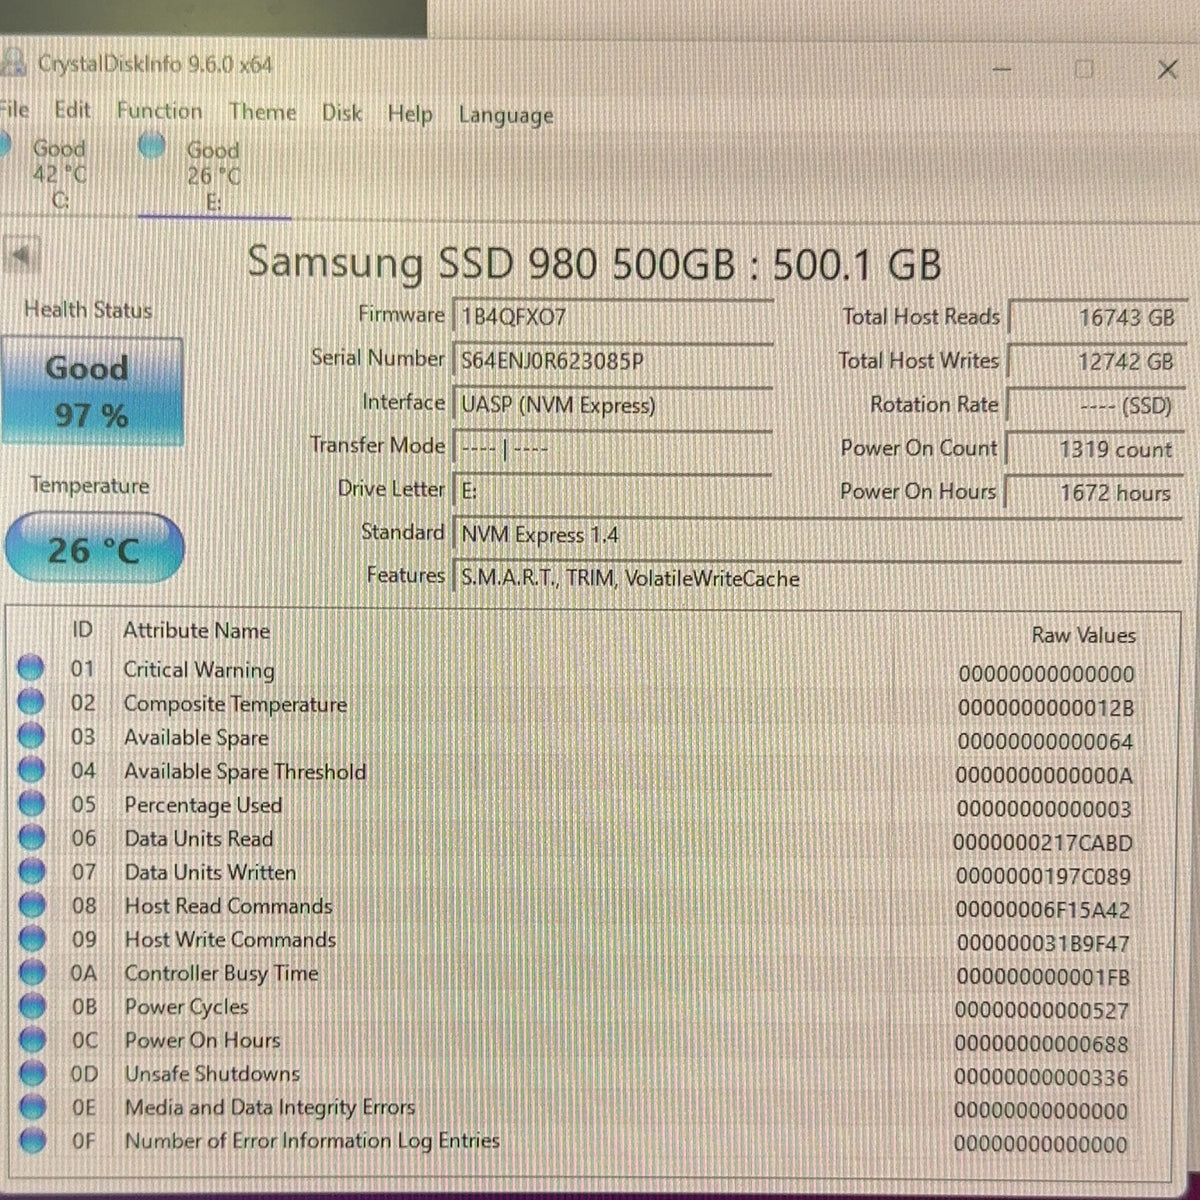
Task: Click the Percentage Used status orb
Action: (x=31, y=804)
